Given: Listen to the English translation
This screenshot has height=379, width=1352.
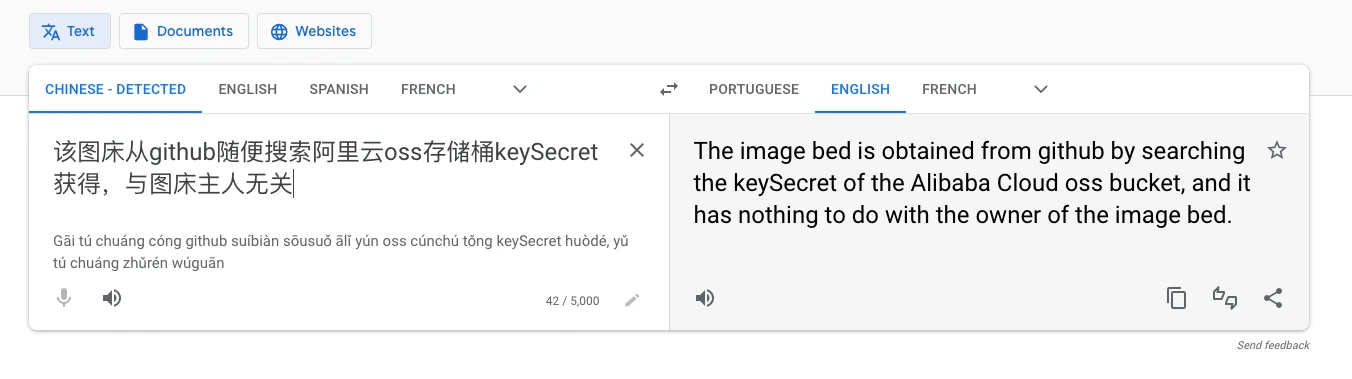Looking at the screenshot, I should (705, 298).
